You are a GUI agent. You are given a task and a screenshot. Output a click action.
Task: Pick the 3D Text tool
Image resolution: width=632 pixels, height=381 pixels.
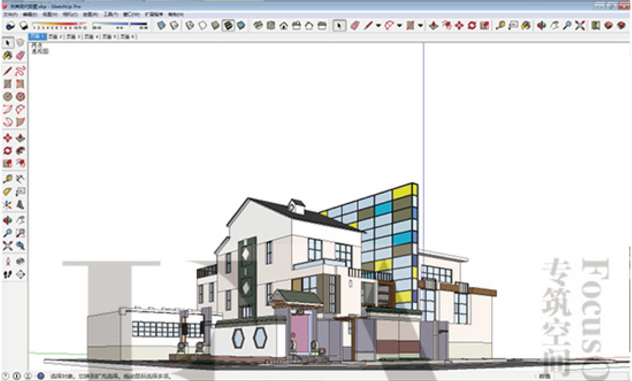[x=20, y=205]
